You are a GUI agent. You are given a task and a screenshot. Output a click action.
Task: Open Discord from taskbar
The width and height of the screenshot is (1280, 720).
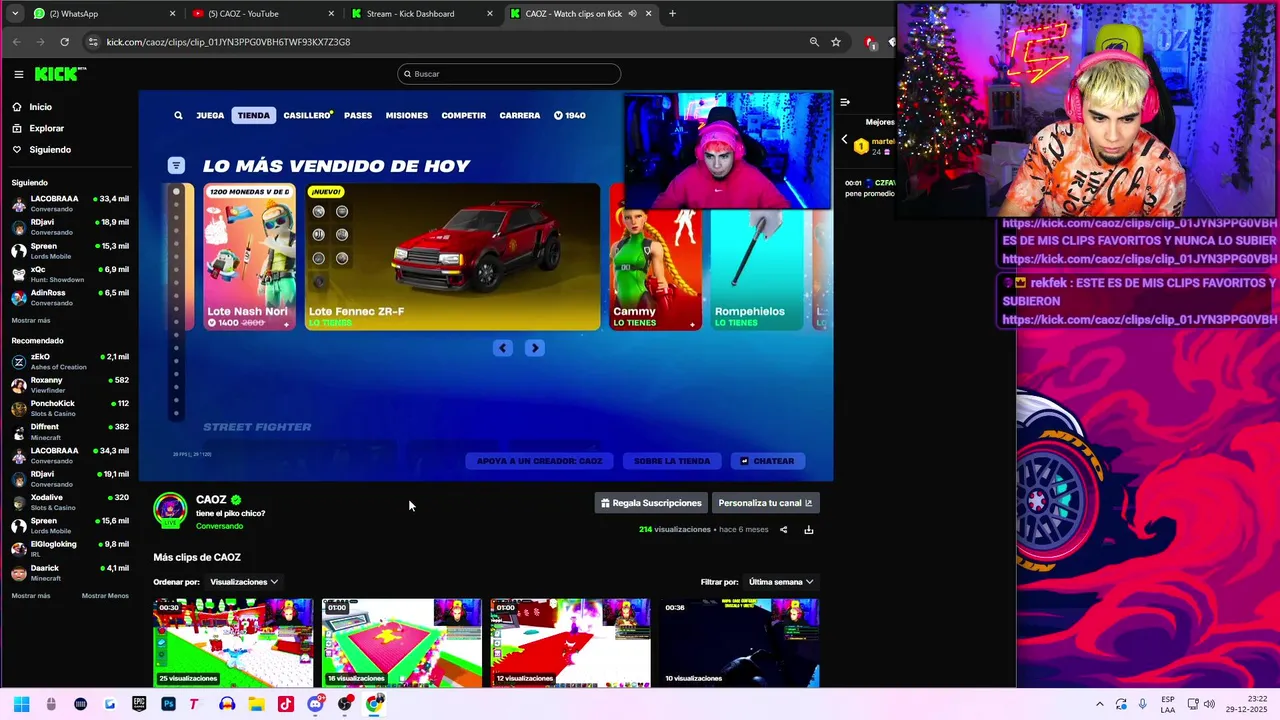tap(315, 704)
